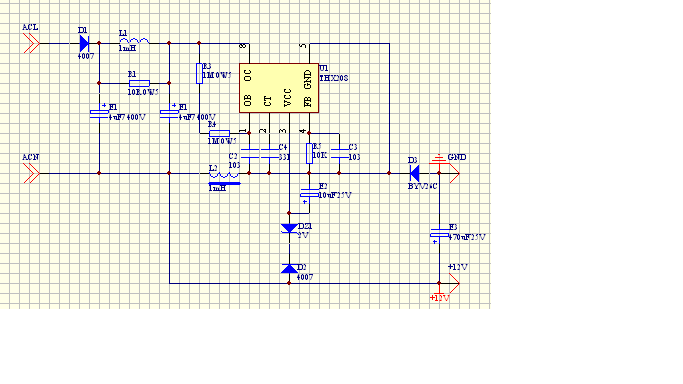The width and height of the screenshot is (683, 384).
Task: Select the D1 4007 diode symbol
Action: (84, 44)
